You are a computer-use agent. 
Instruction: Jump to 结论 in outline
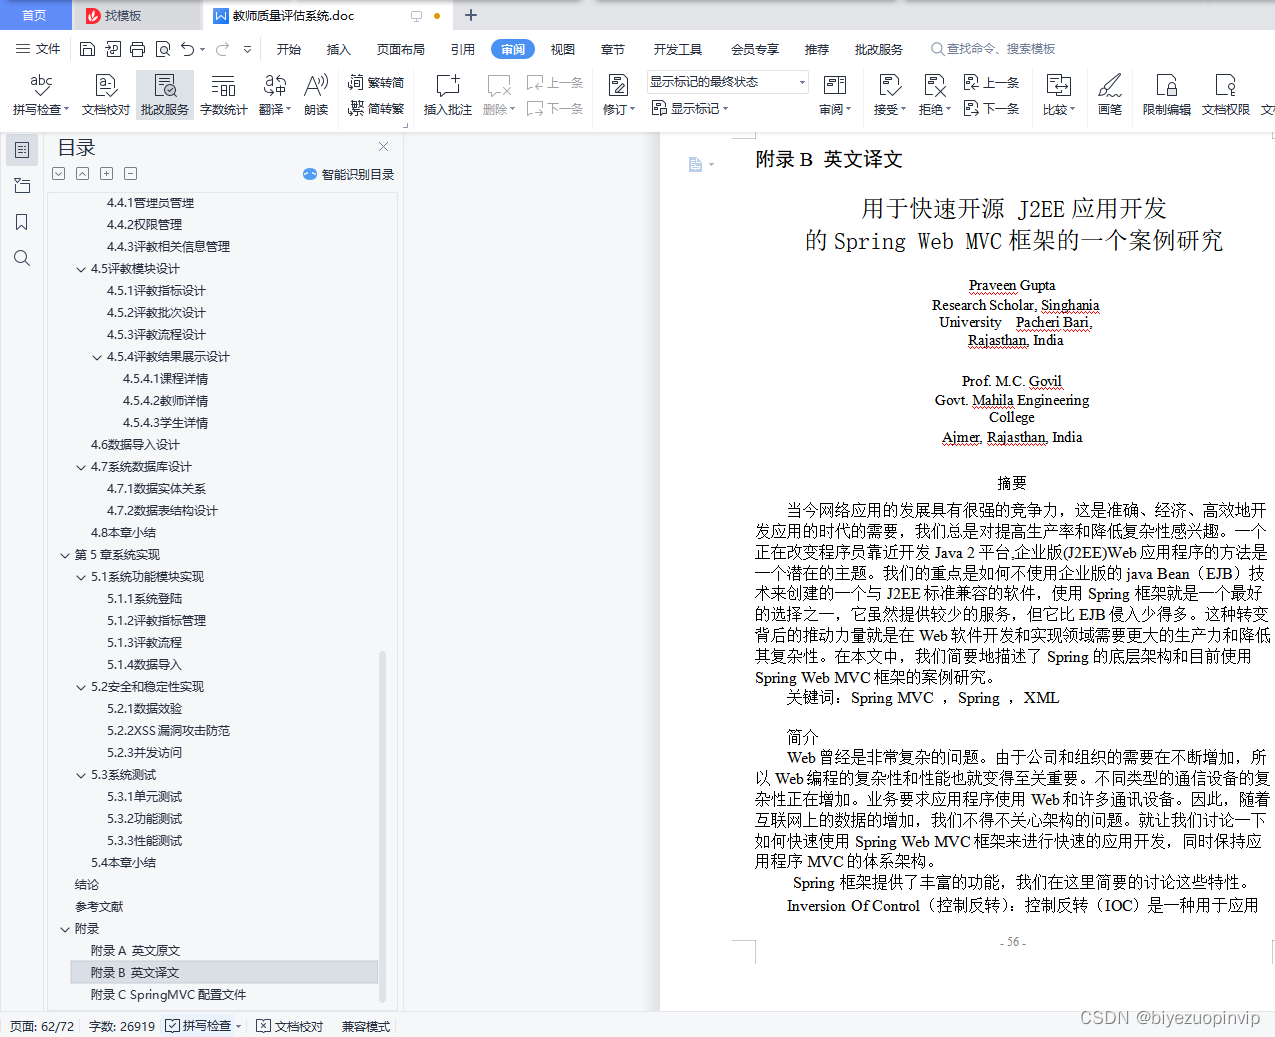point(87,885)
